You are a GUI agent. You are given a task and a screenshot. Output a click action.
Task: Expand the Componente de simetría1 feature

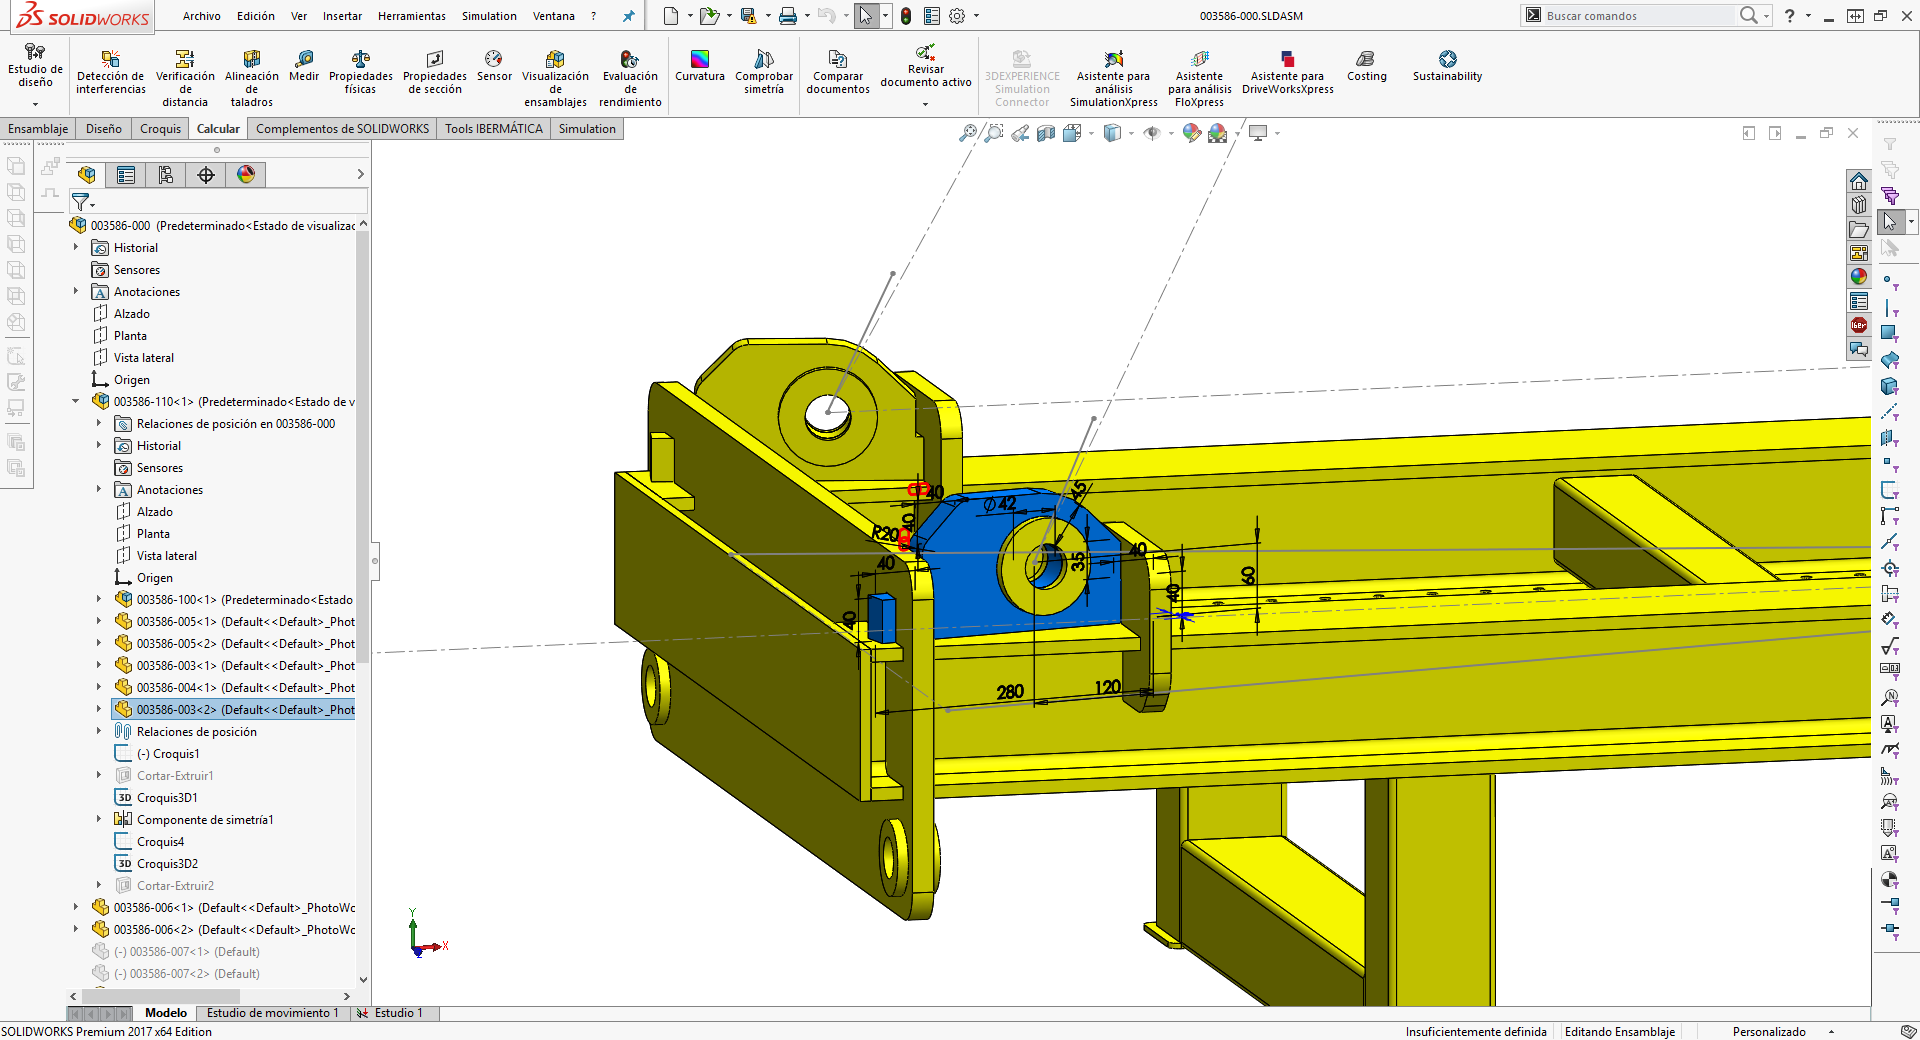[x=99, y=820]
